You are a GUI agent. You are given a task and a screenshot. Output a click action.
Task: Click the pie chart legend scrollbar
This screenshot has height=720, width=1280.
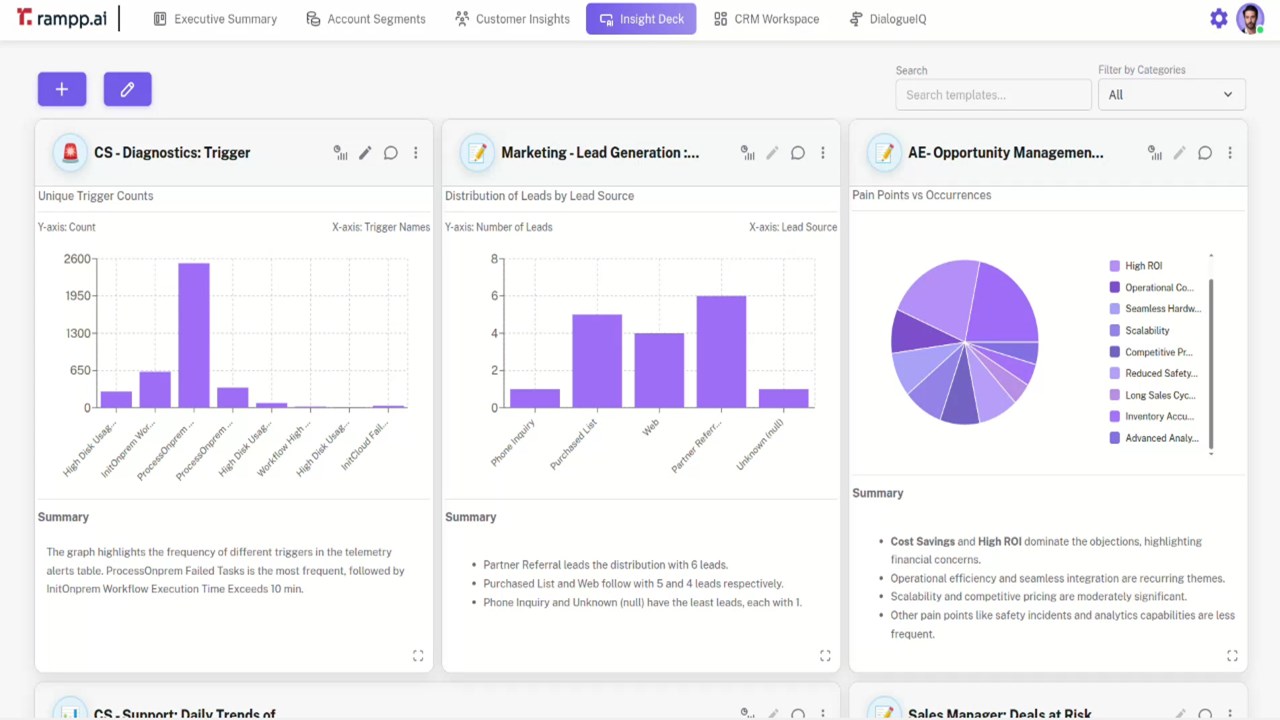pyautogui.click(x=1211, y=364)
